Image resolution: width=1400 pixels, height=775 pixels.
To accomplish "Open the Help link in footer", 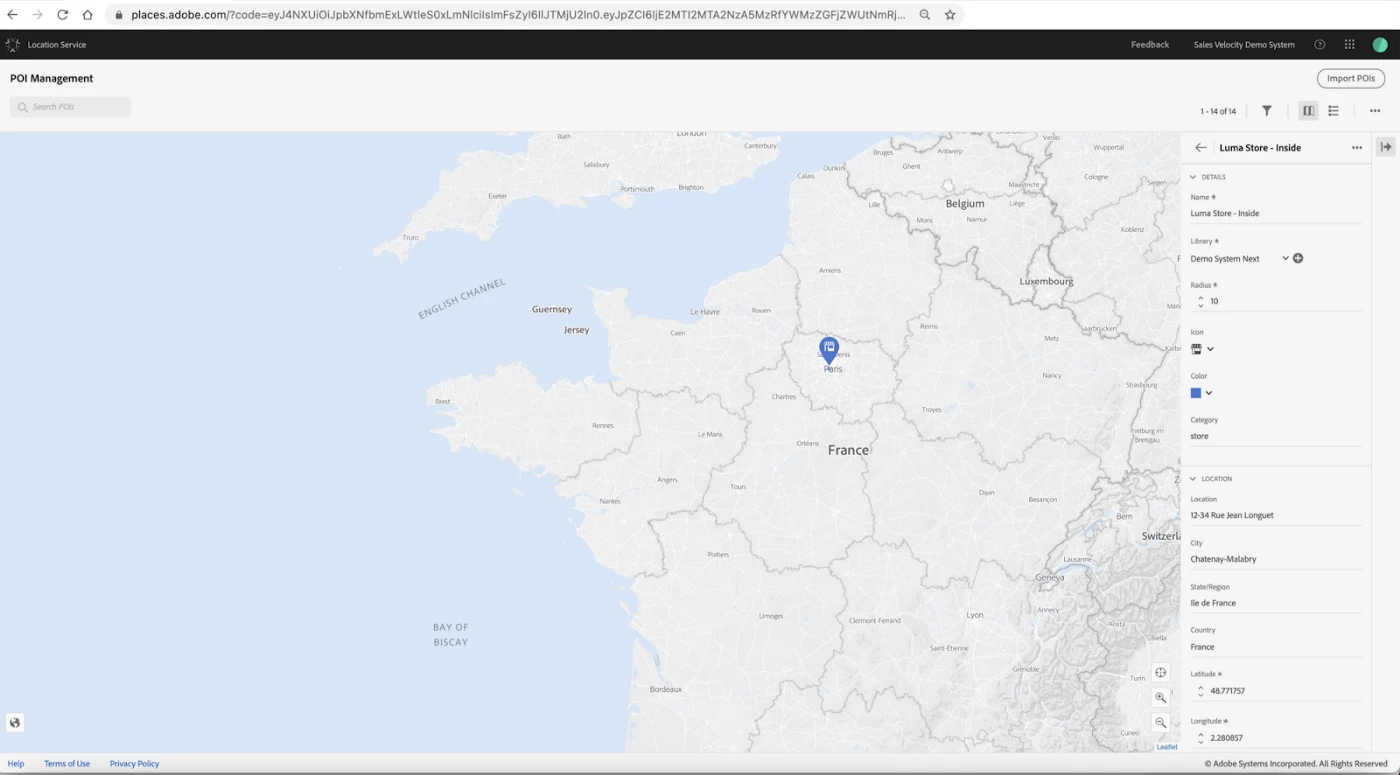I will click(x=16, y=764).
